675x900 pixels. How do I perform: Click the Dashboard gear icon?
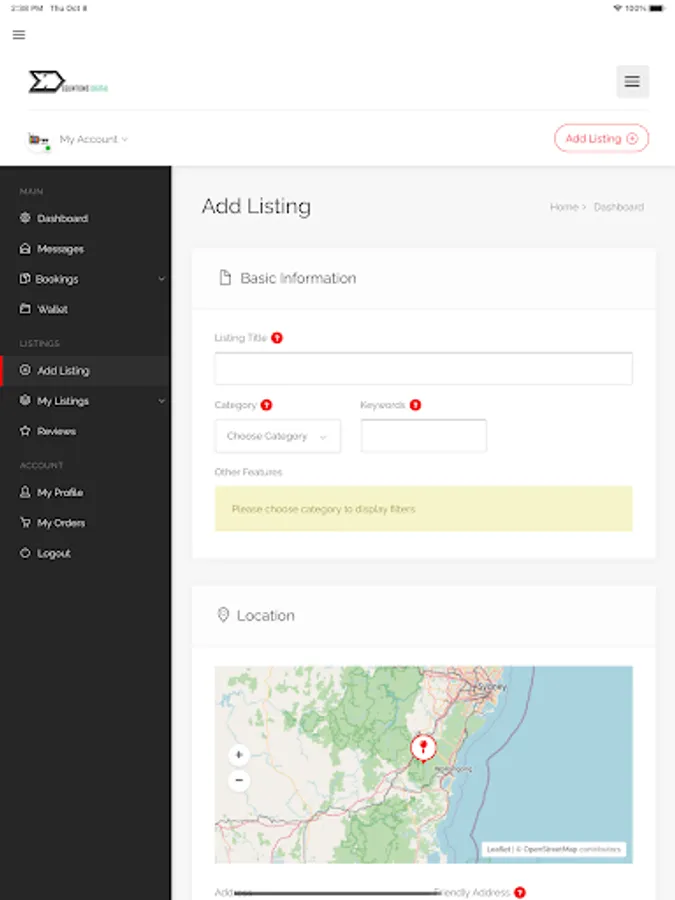(25, 218)
